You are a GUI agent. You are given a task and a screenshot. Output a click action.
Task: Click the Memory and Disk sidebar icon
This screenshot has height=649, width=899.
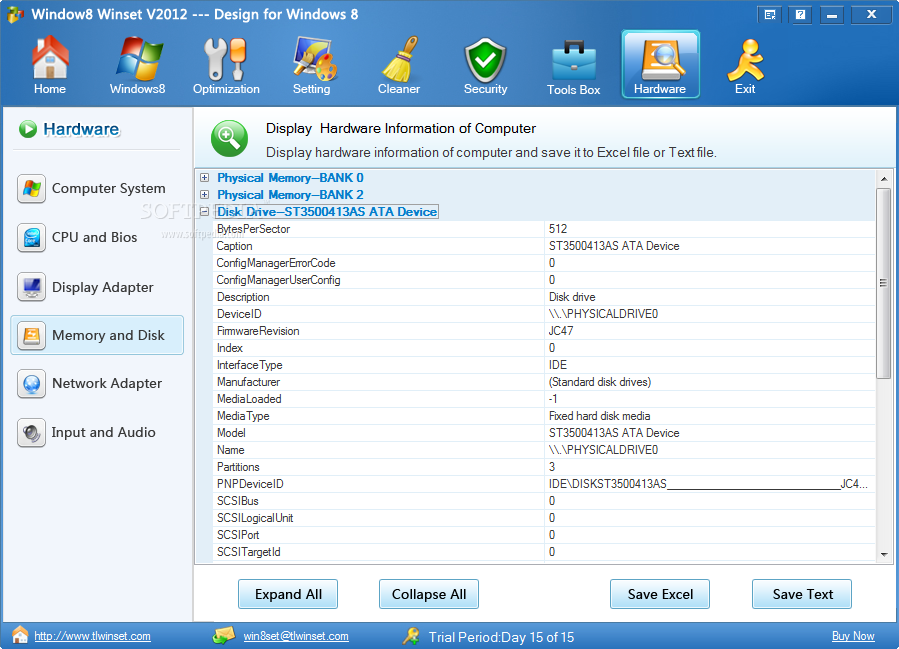pyautogui.click(x=32, y=335)
